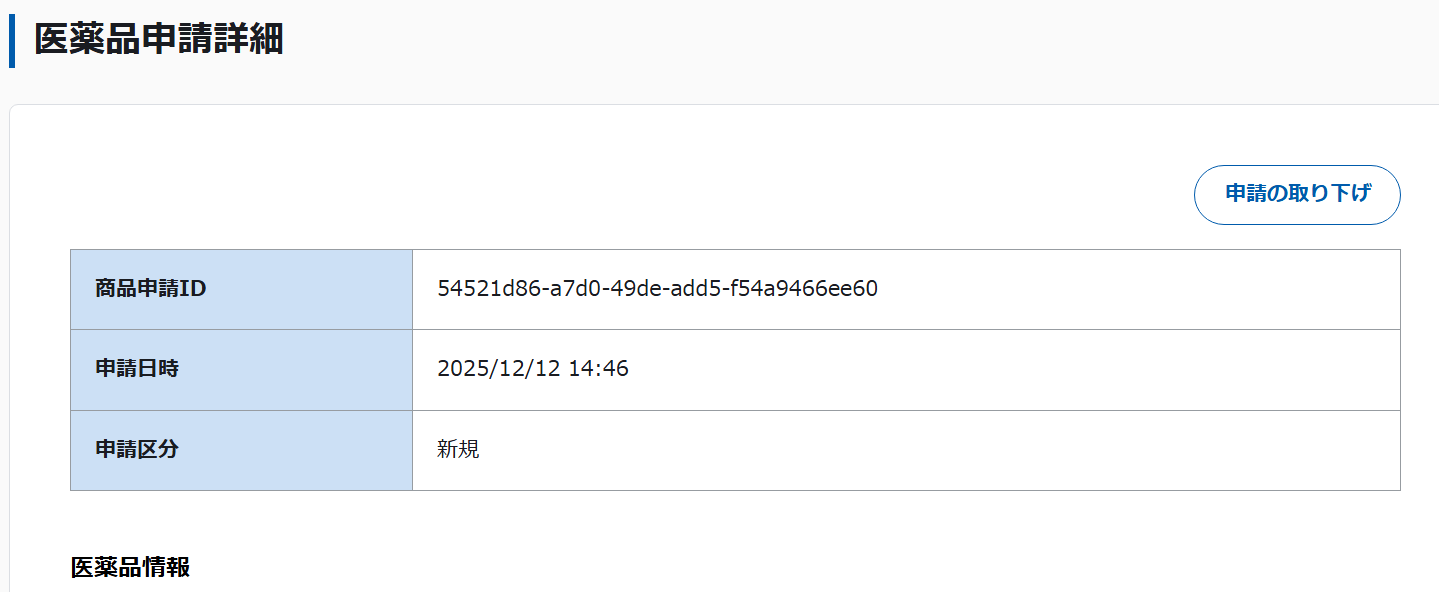Click the third table row showing 申請区分

(x=733, y=449)
